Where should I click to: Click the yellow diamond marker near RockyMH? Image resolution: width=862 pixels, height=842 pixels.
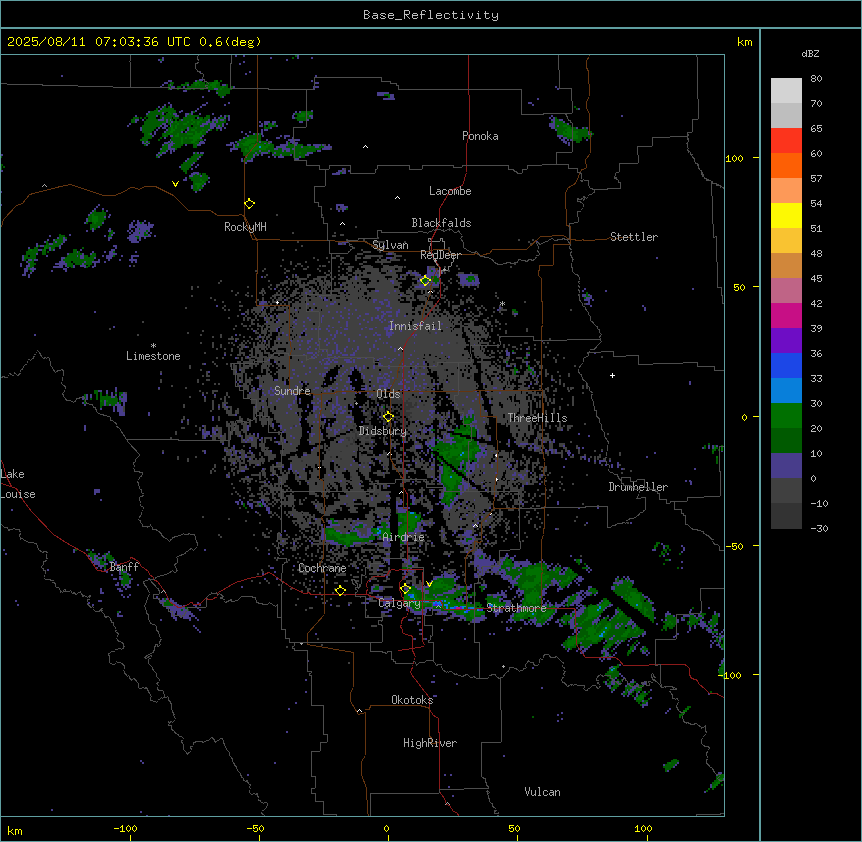(250, 204)
